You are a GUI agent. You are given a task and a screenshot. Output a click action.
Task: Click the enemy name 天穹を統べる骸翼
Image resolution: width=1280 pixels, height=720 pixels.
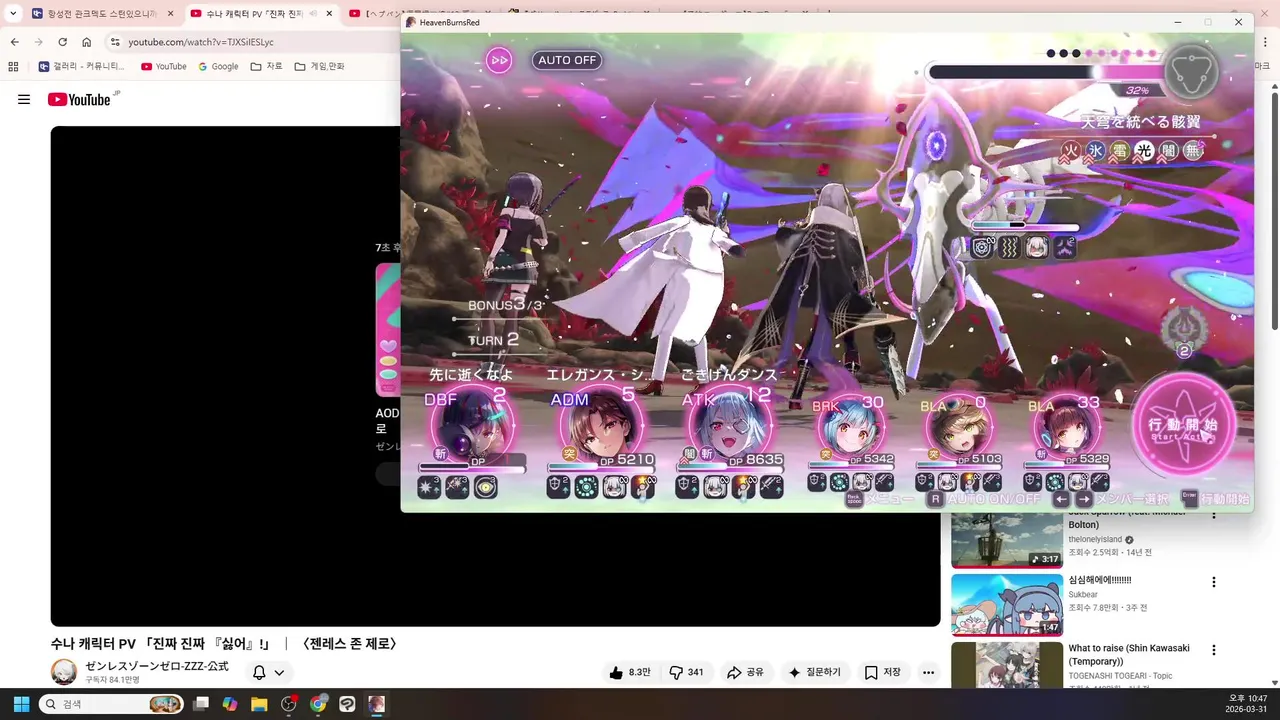(x=1140, y=122)
